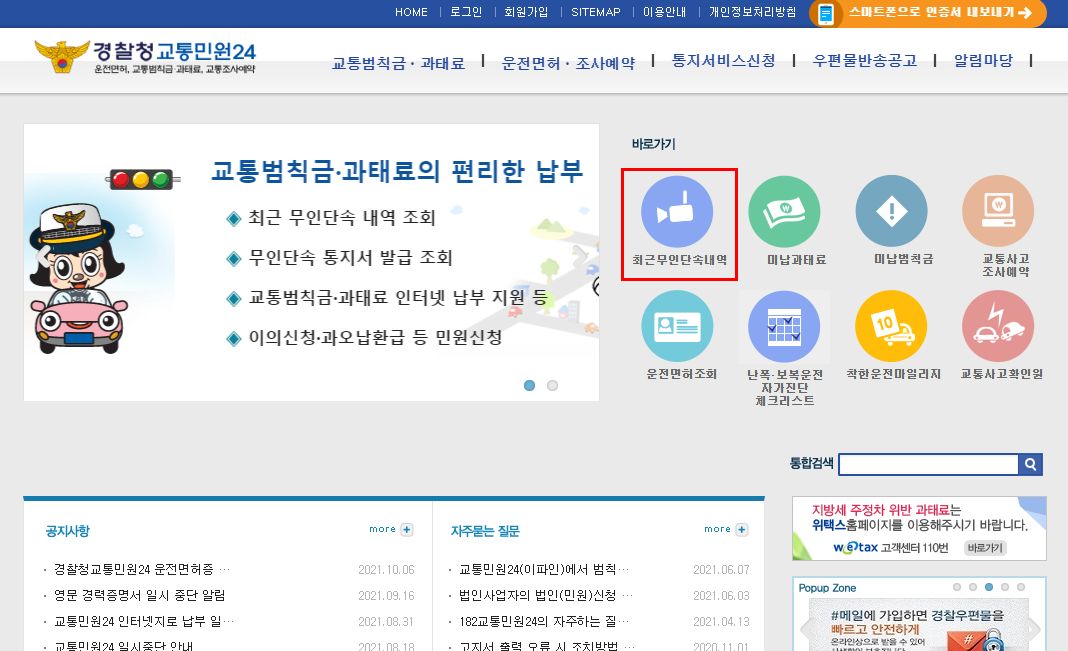Open SITEMAP link

click(596, 12)
